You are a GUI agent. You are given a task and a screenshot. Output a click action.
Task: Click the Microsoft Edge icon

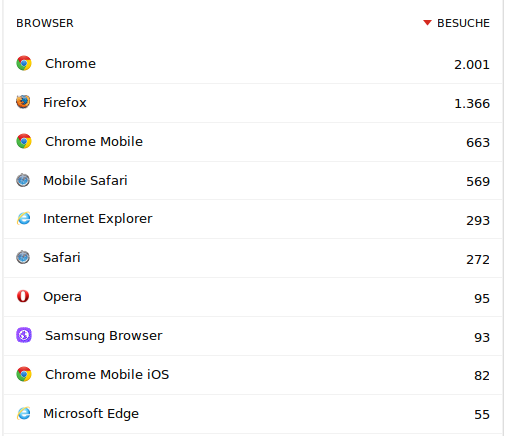pyautogui.click(x=23, y=413)
